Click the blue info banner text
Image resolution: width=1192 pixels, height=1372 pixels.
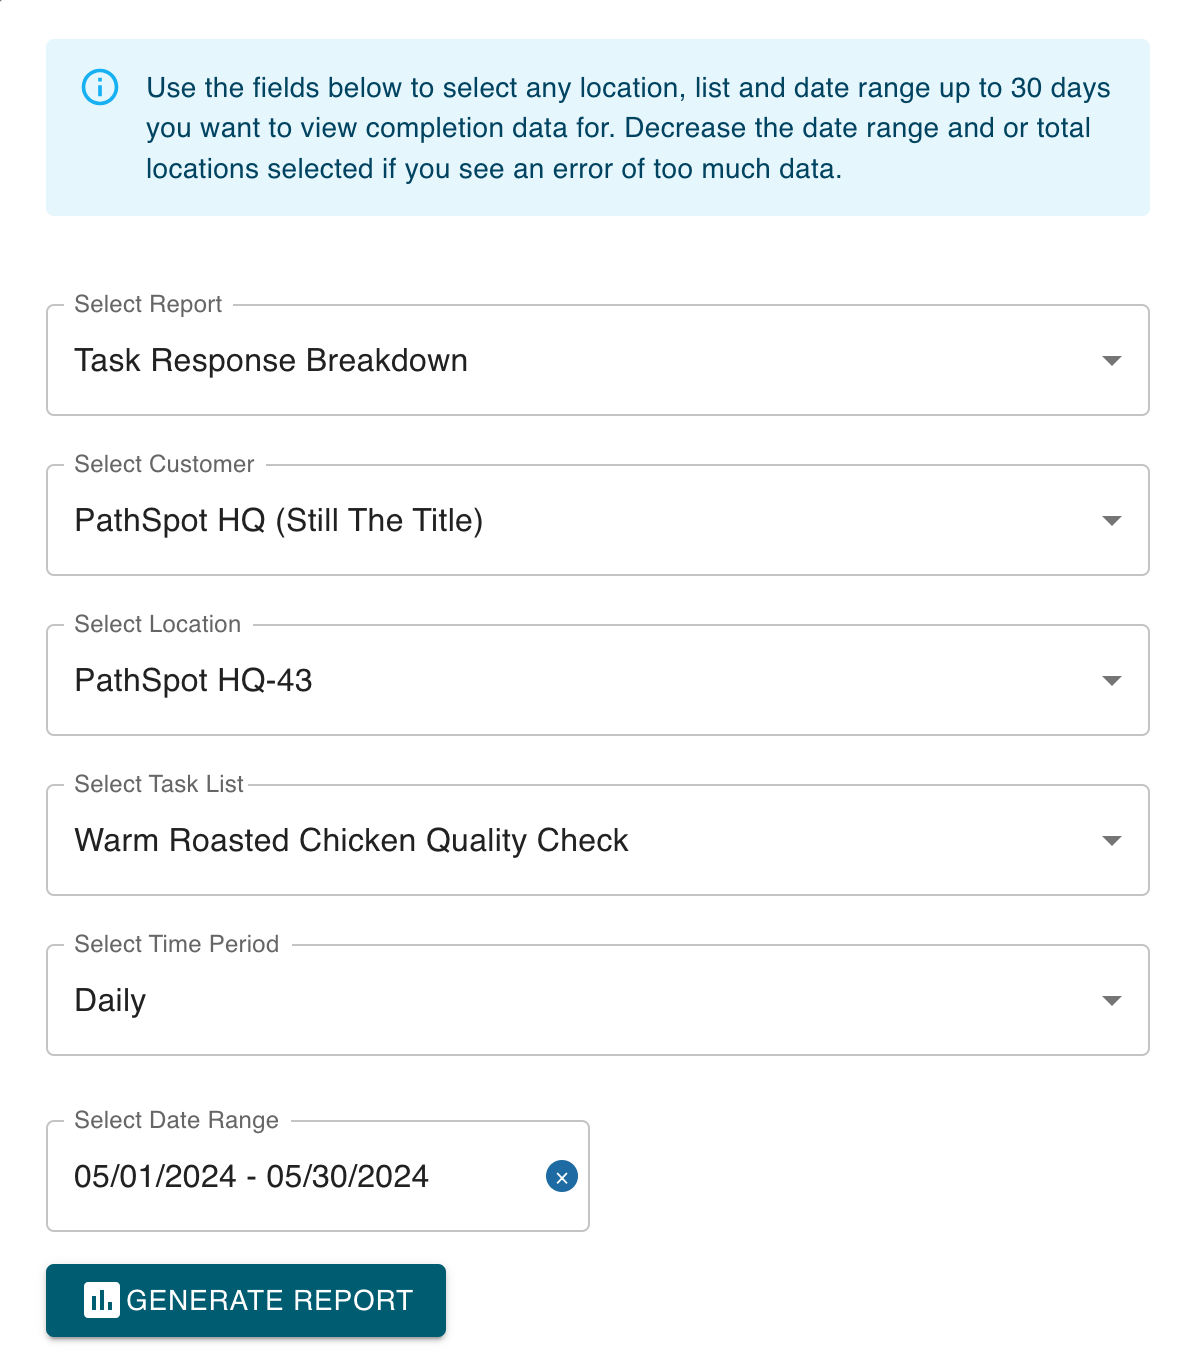pyautogui.click(x=628, y=128)
